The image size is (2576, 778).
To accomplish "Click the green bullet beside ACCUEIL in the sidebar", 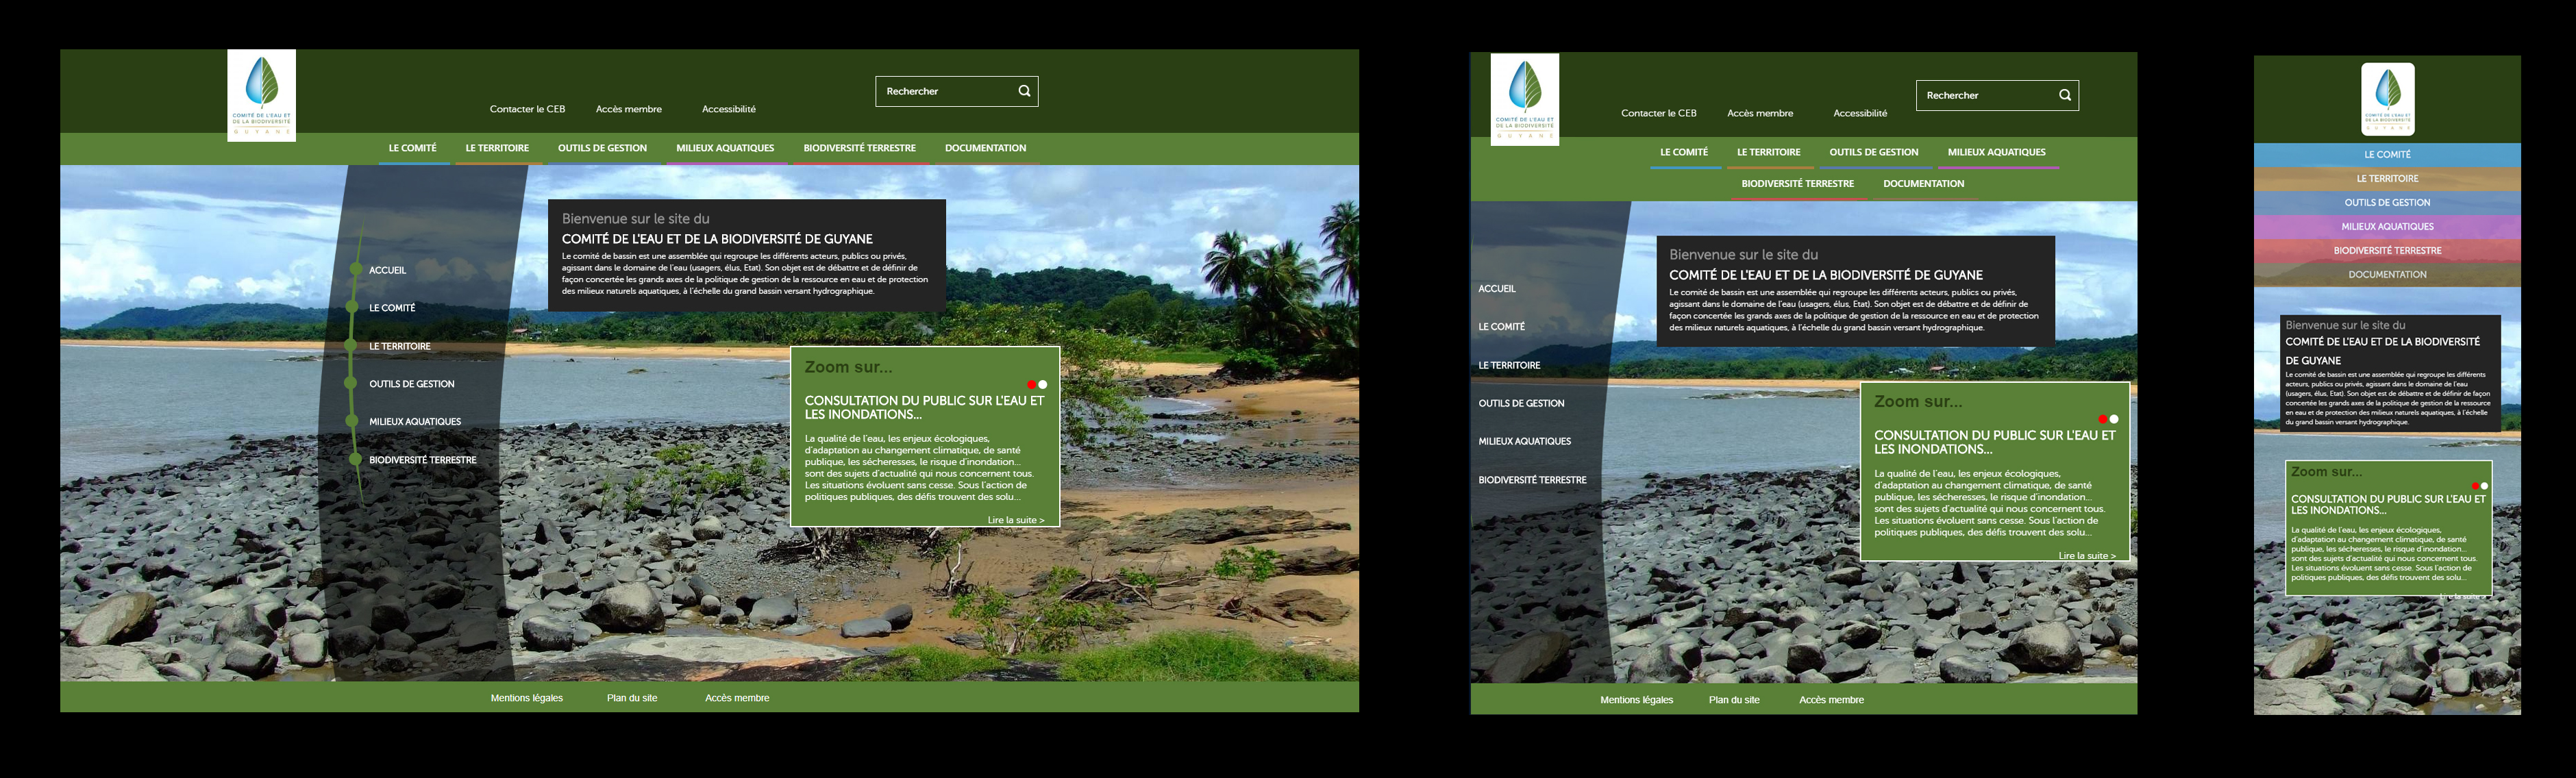I will tap(355, 269).
